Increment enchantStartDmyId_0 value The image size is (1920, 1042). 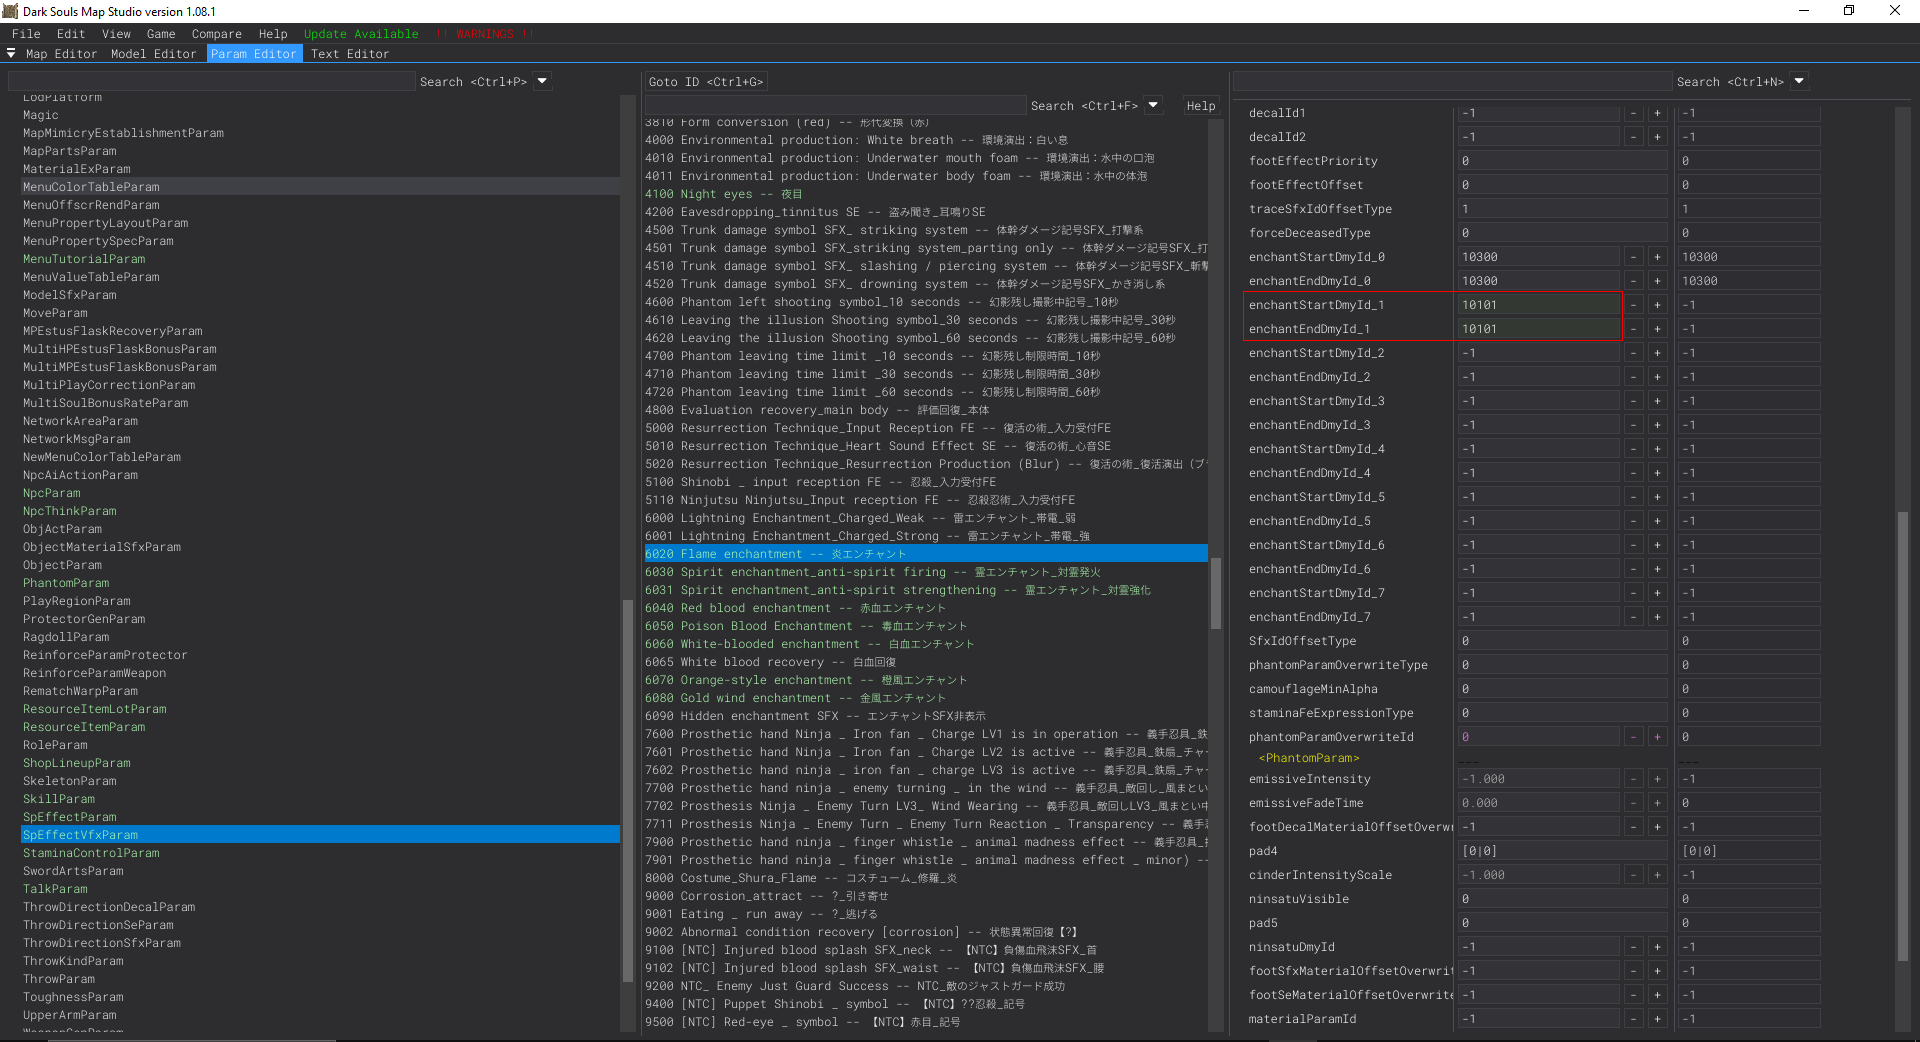pyautogui.click(x=1657, y=257)
